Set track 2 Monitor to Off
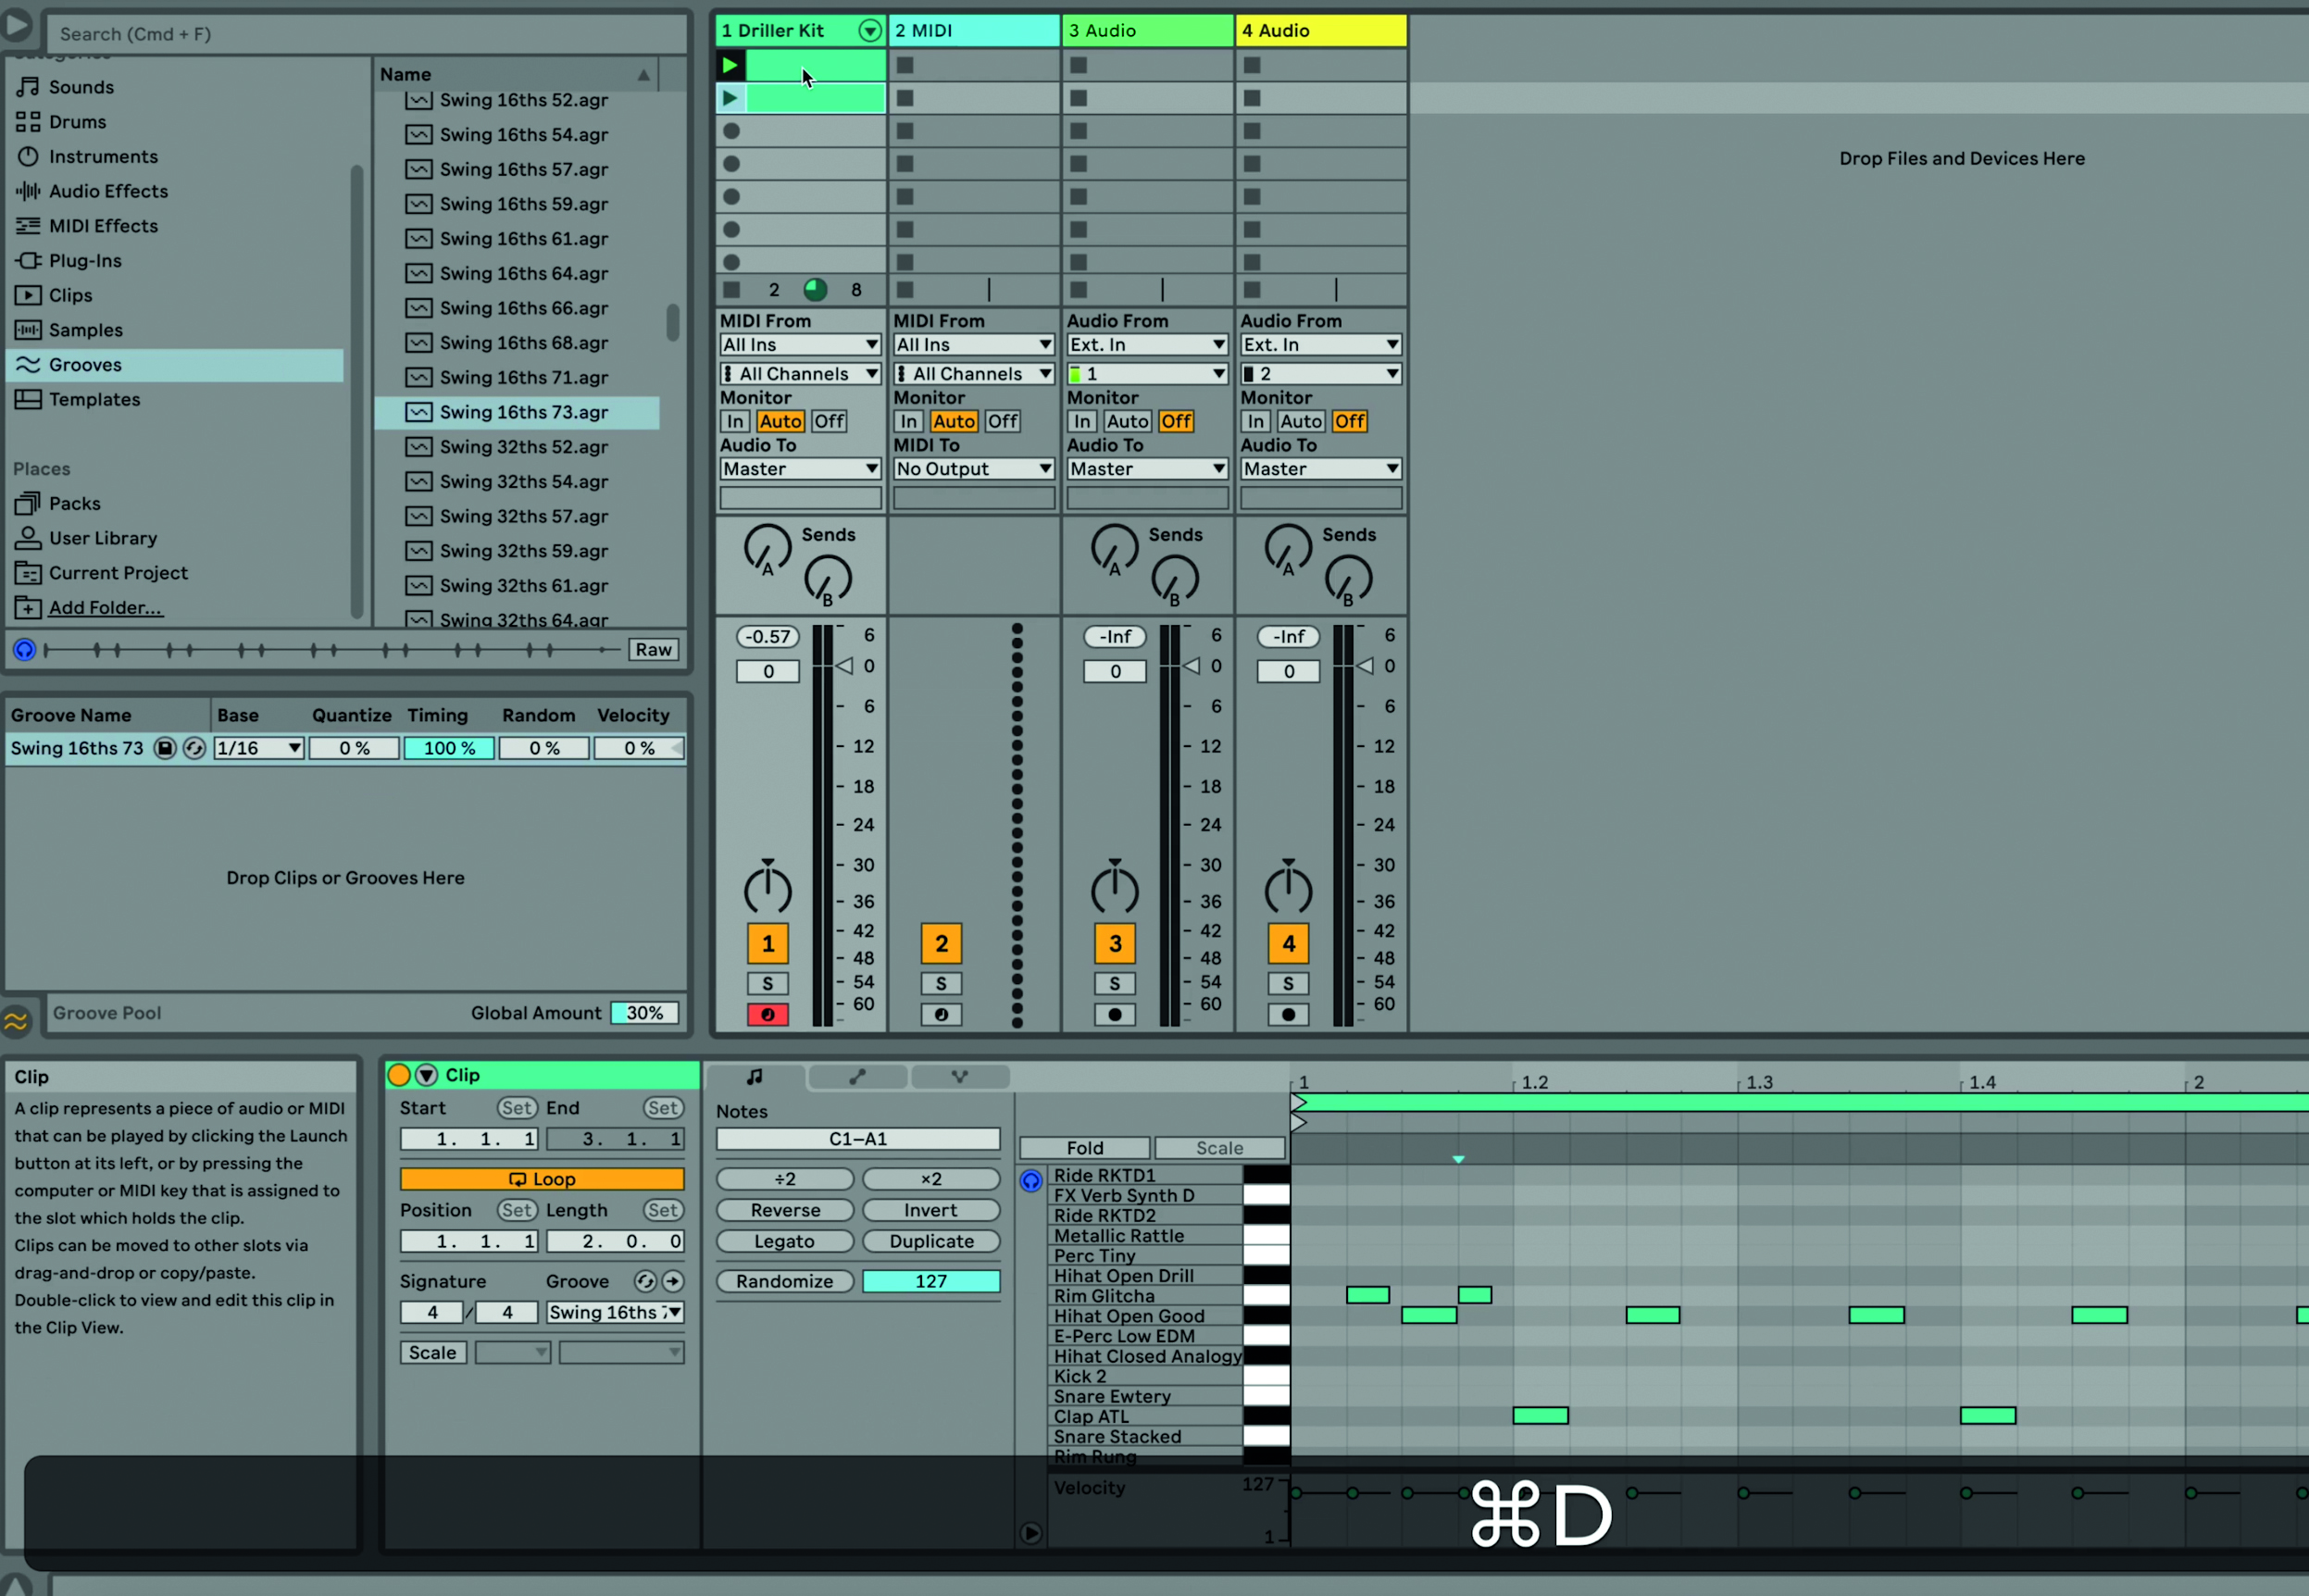The image size is (2309, 1596). [1003, 422]
